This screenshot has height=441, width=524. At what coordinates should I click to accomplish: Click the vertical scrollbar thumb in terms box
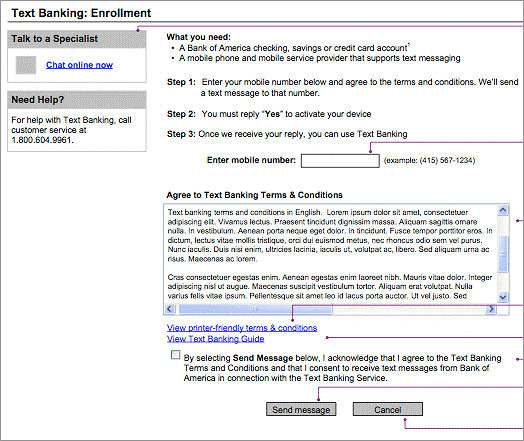pos(503,254)
